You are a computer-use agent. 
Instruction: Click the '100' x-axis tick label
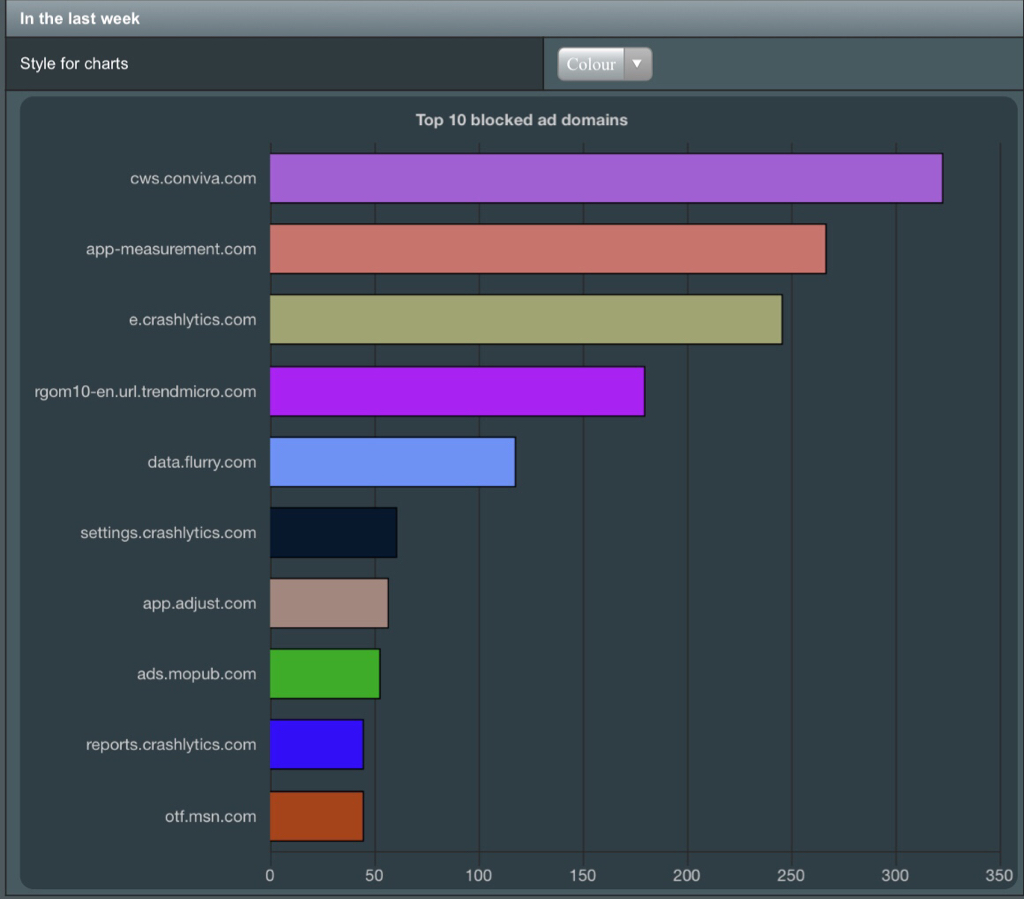pyautogui.click(x=479, y=875)
